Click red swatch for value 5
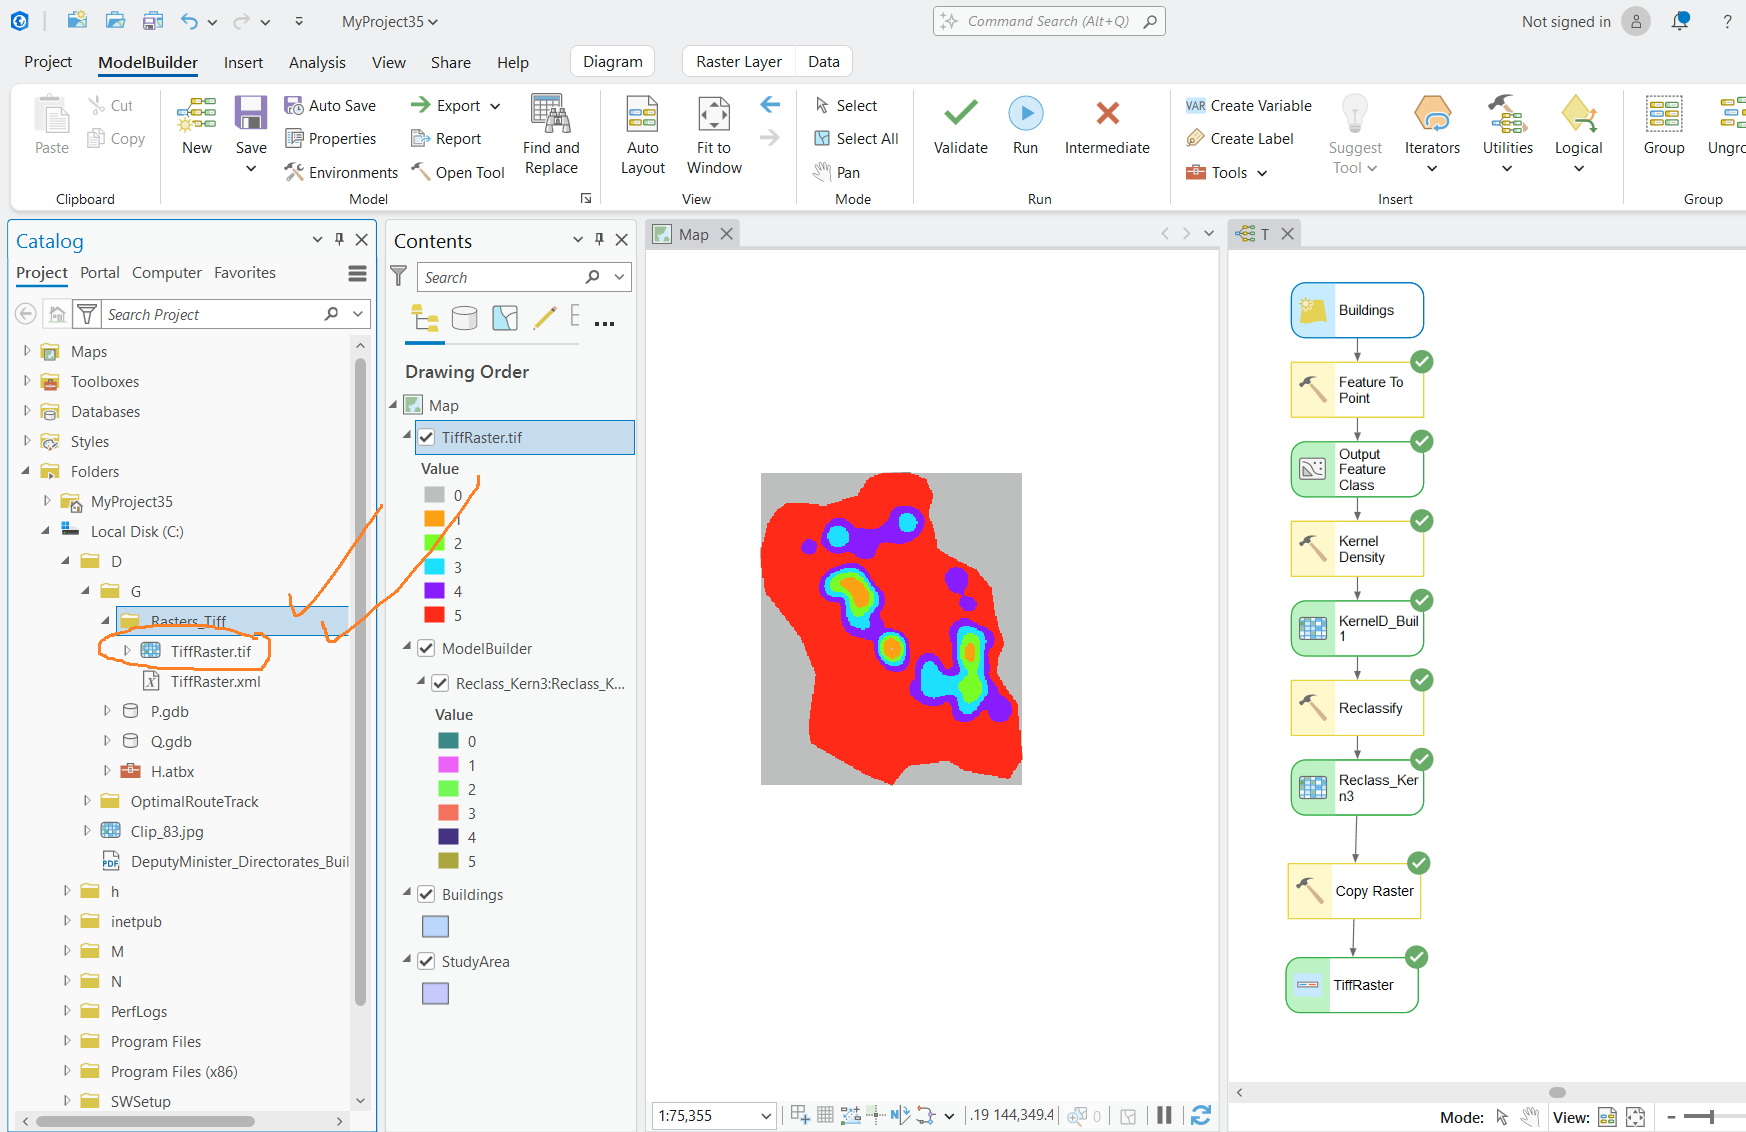The image size is (1746, 1132). click(434, 615)
